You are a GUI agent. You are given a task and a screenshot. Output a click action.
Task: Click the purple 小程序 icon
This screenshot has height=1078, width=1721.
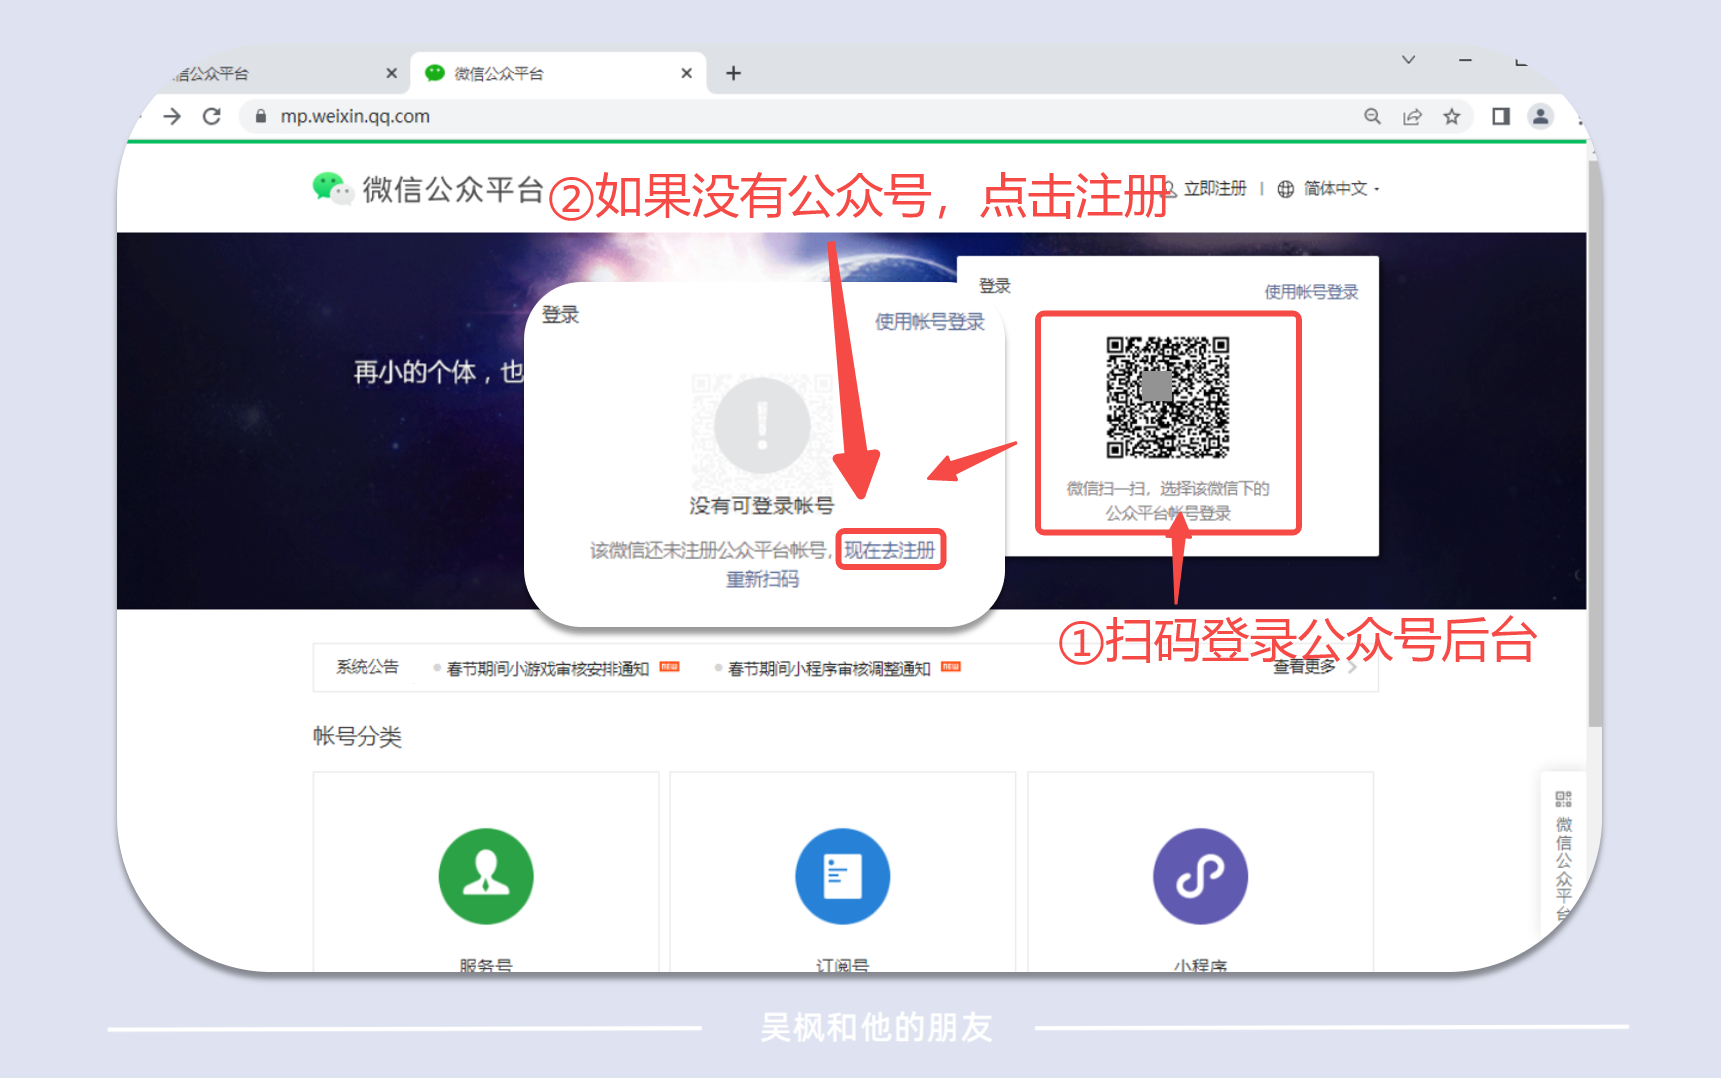click(1200, 876)
